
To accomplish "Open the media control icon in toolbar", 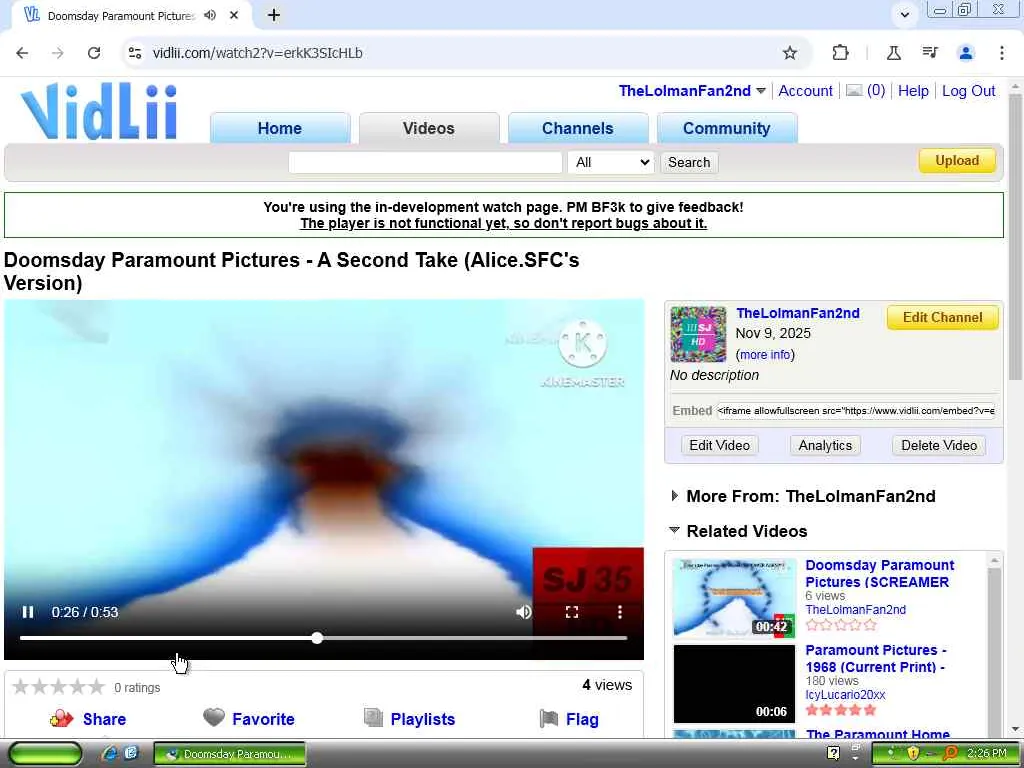I will (930, 53).
